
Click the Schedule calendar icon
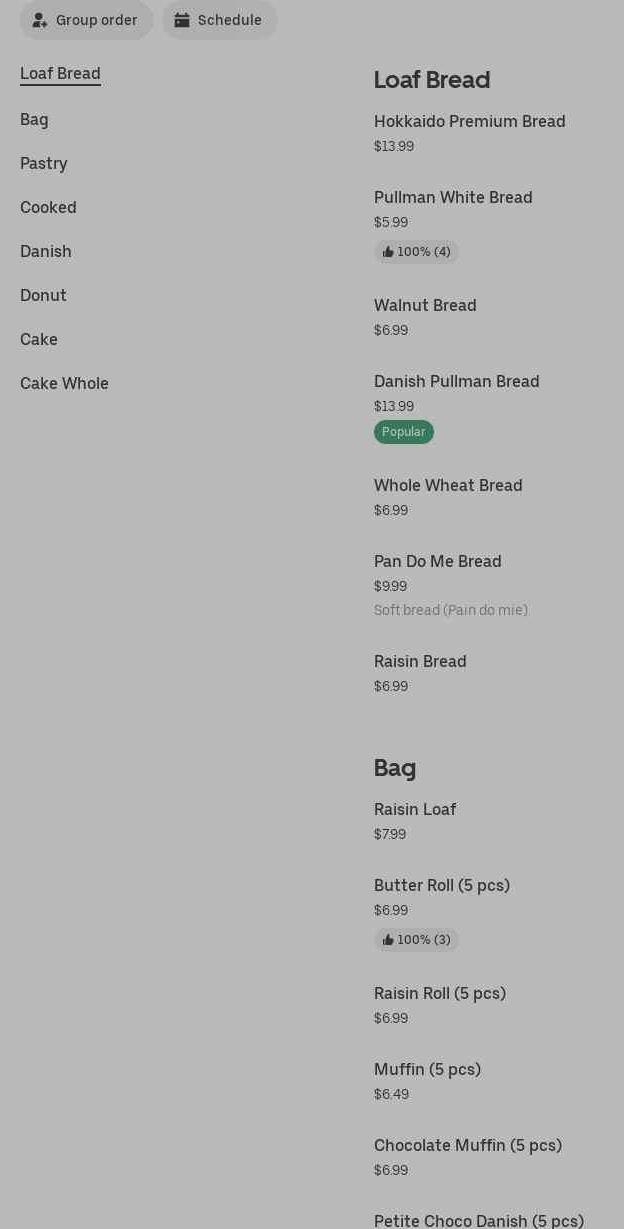[x=182, y=20]
